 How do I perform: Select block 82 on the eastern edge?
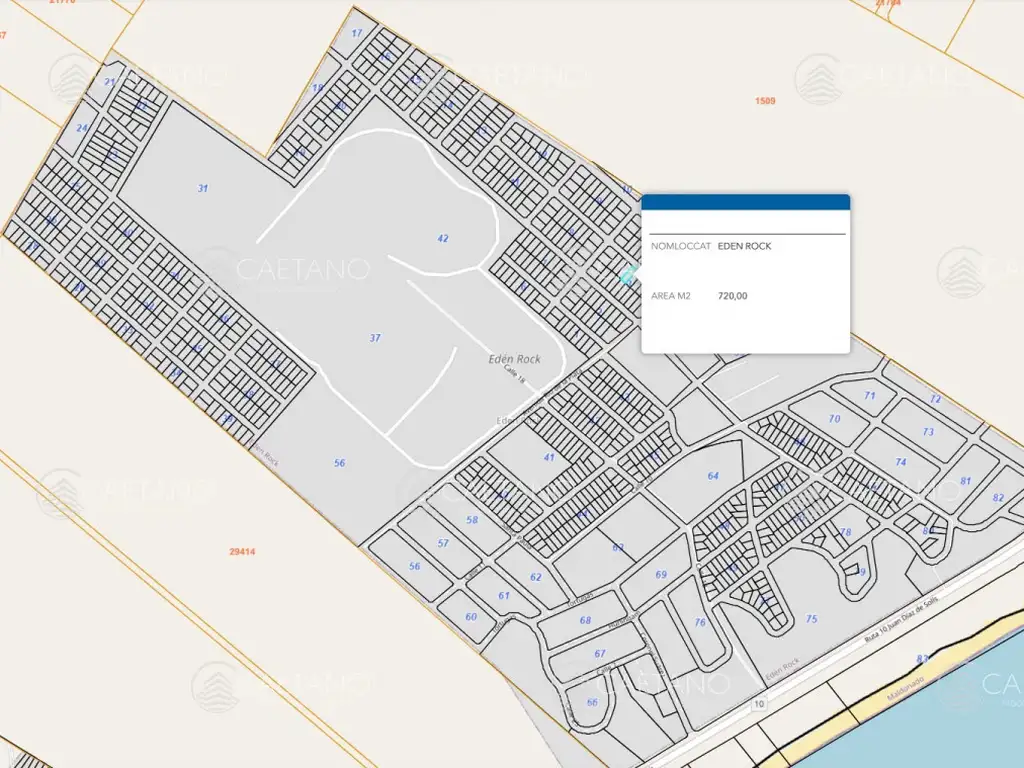[998, 498]
